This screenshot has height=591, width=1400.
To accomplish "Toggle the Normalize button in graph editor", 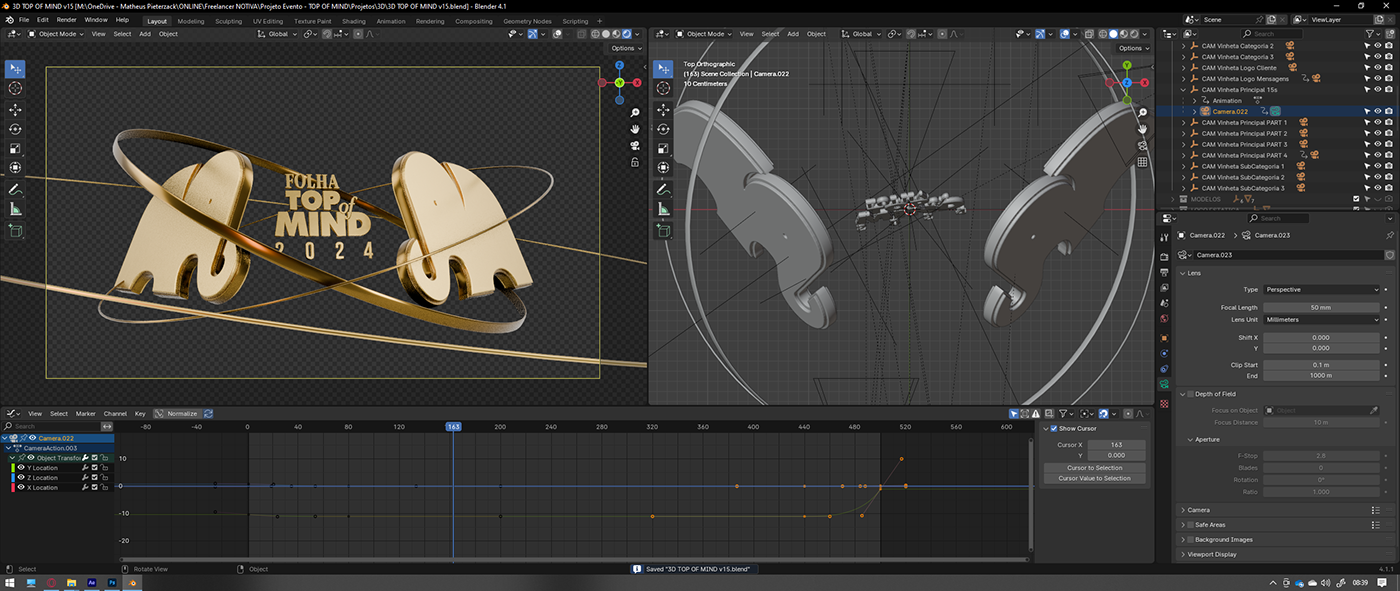I will coord(177,414).
